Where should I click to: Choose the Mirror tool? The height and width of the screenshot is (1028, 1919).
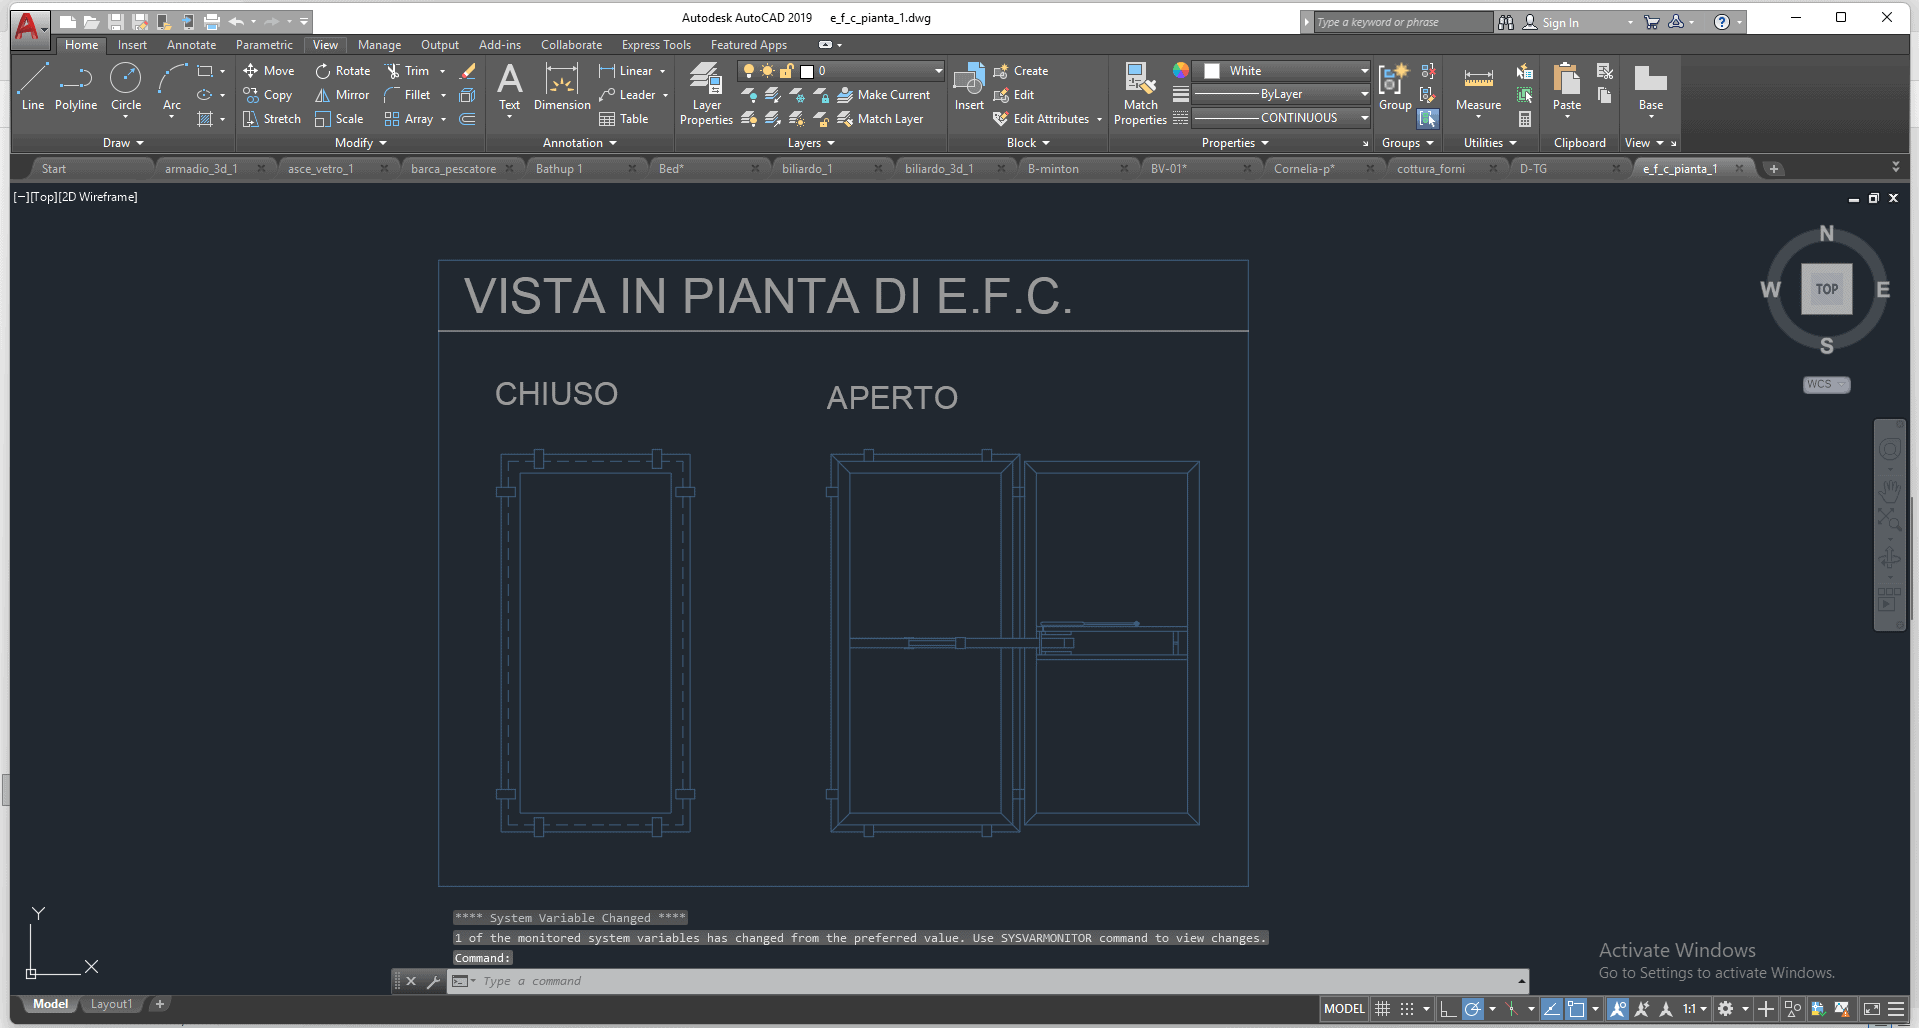343,95
